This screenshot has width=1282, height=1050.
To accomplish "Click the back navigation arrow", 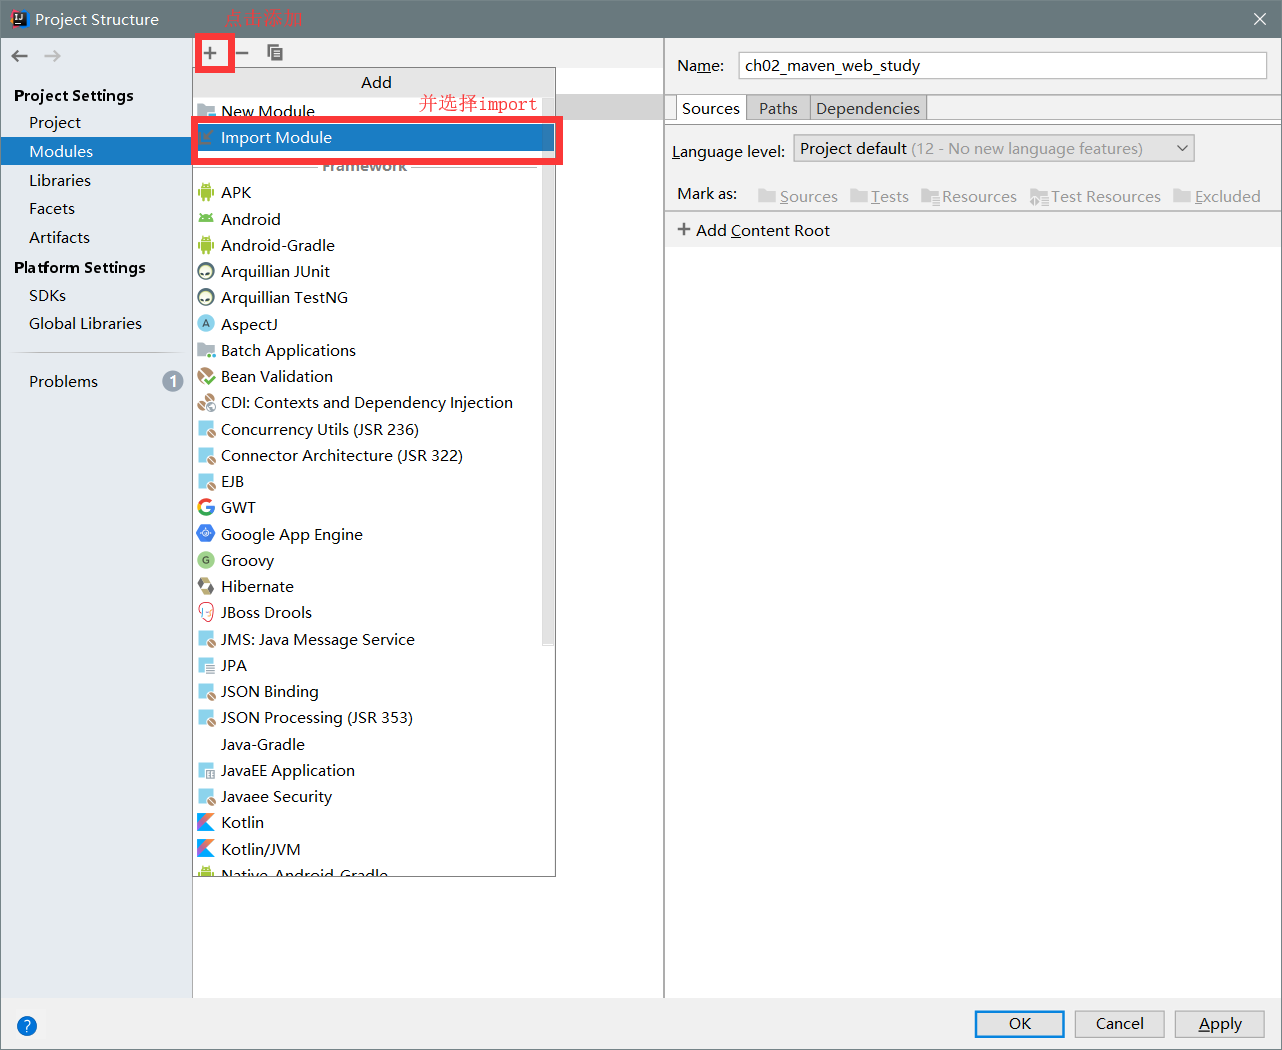I will coord(18,55).
